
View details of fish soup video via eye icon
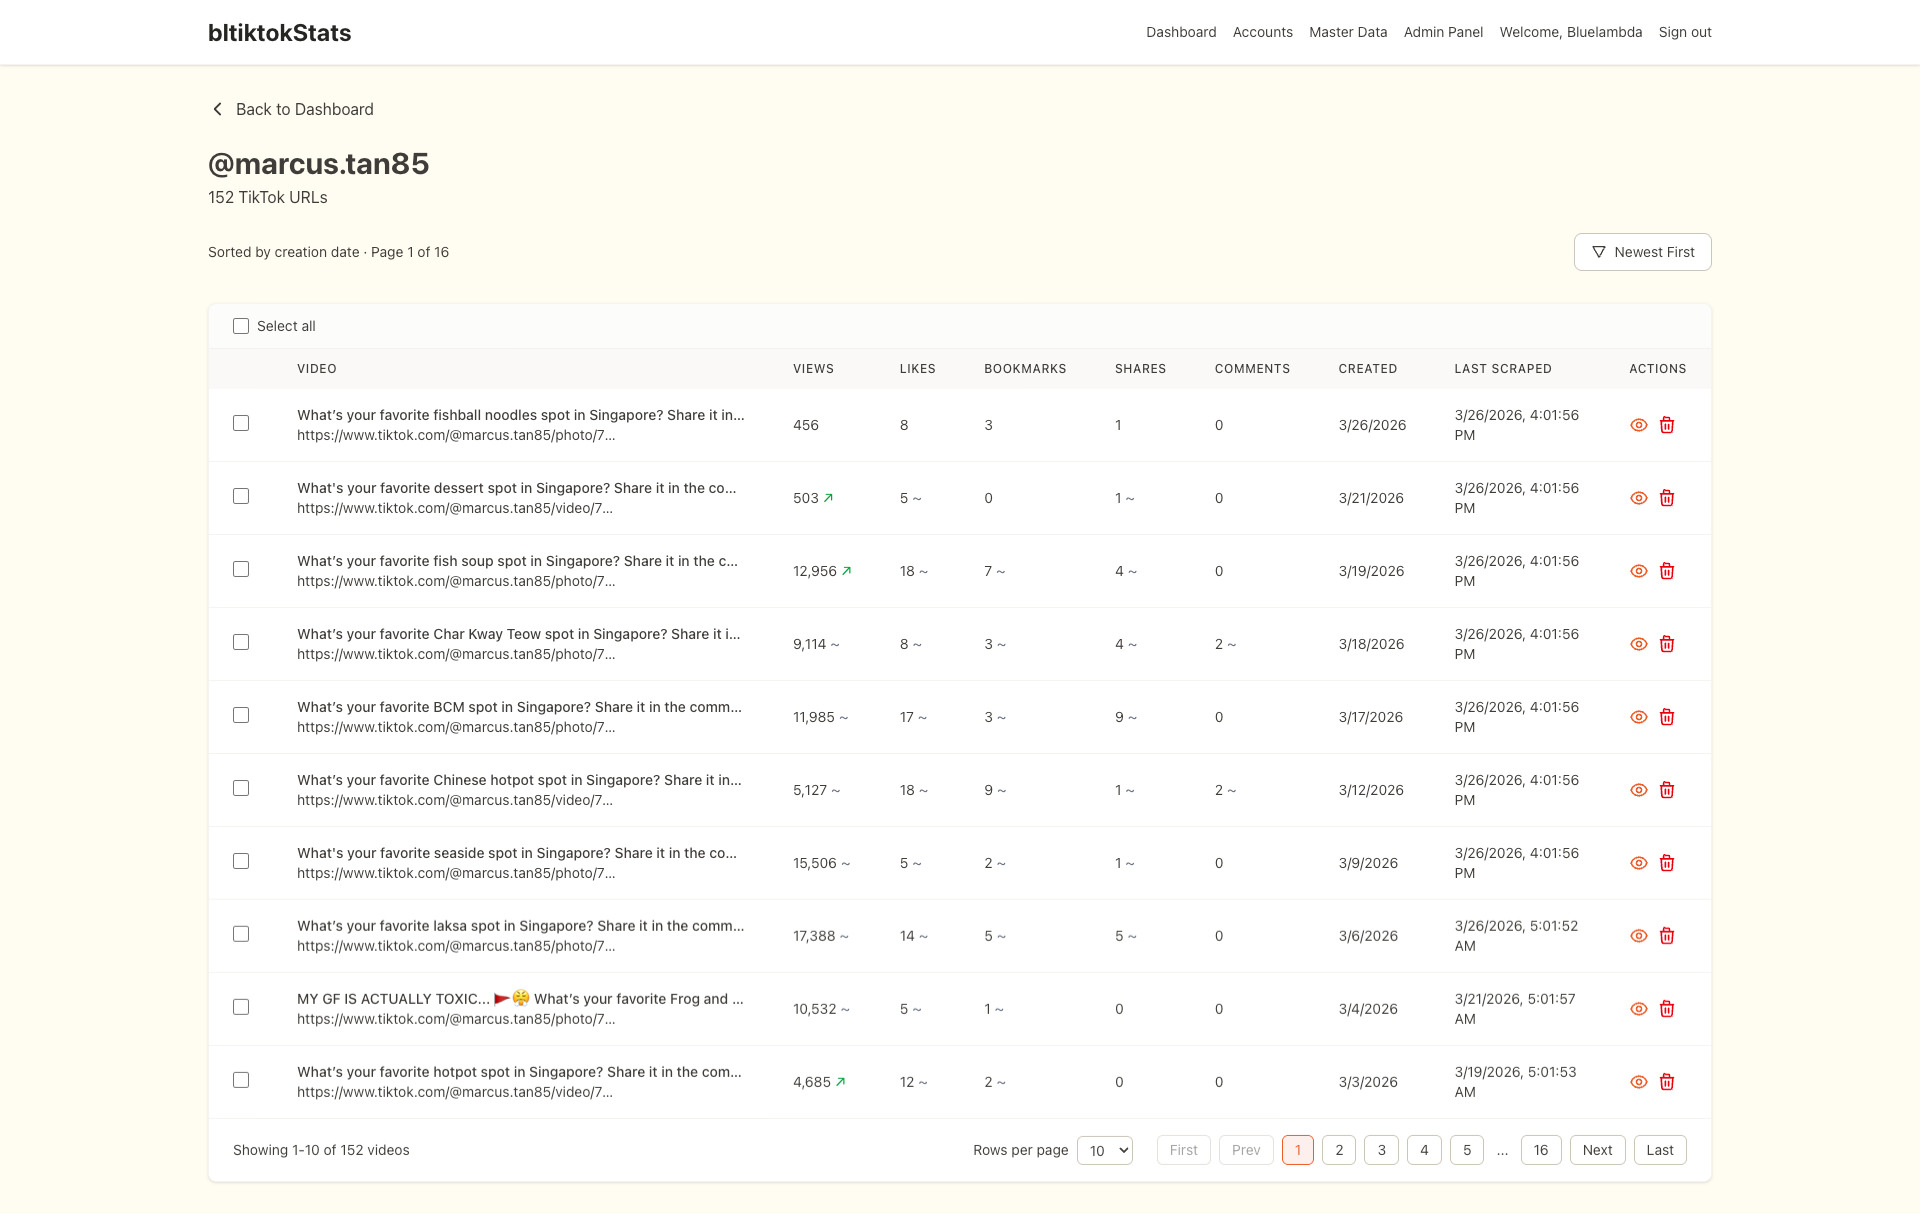tap(1638, 571)
